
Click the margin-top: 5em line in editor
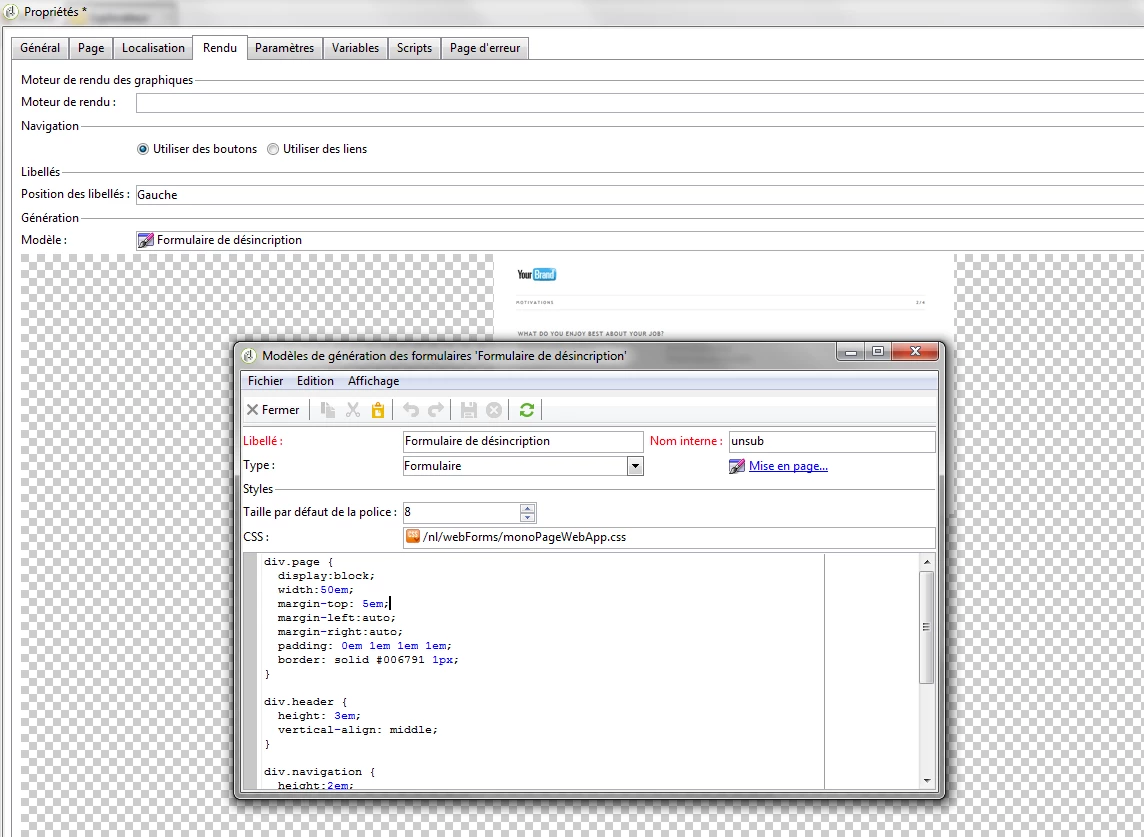(333, 604)
